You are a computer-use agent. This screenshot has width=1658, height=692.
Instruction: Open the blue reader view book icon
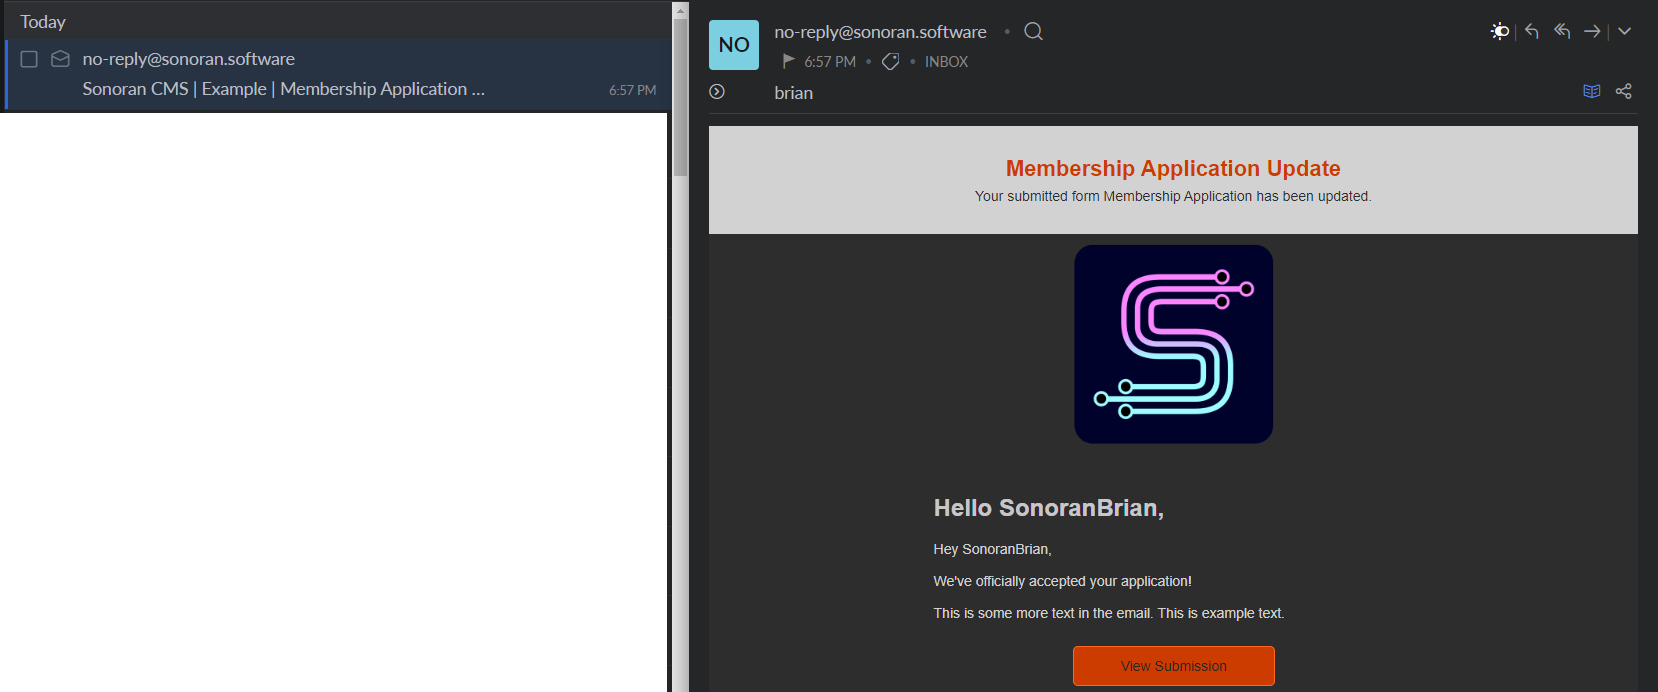1592,91
